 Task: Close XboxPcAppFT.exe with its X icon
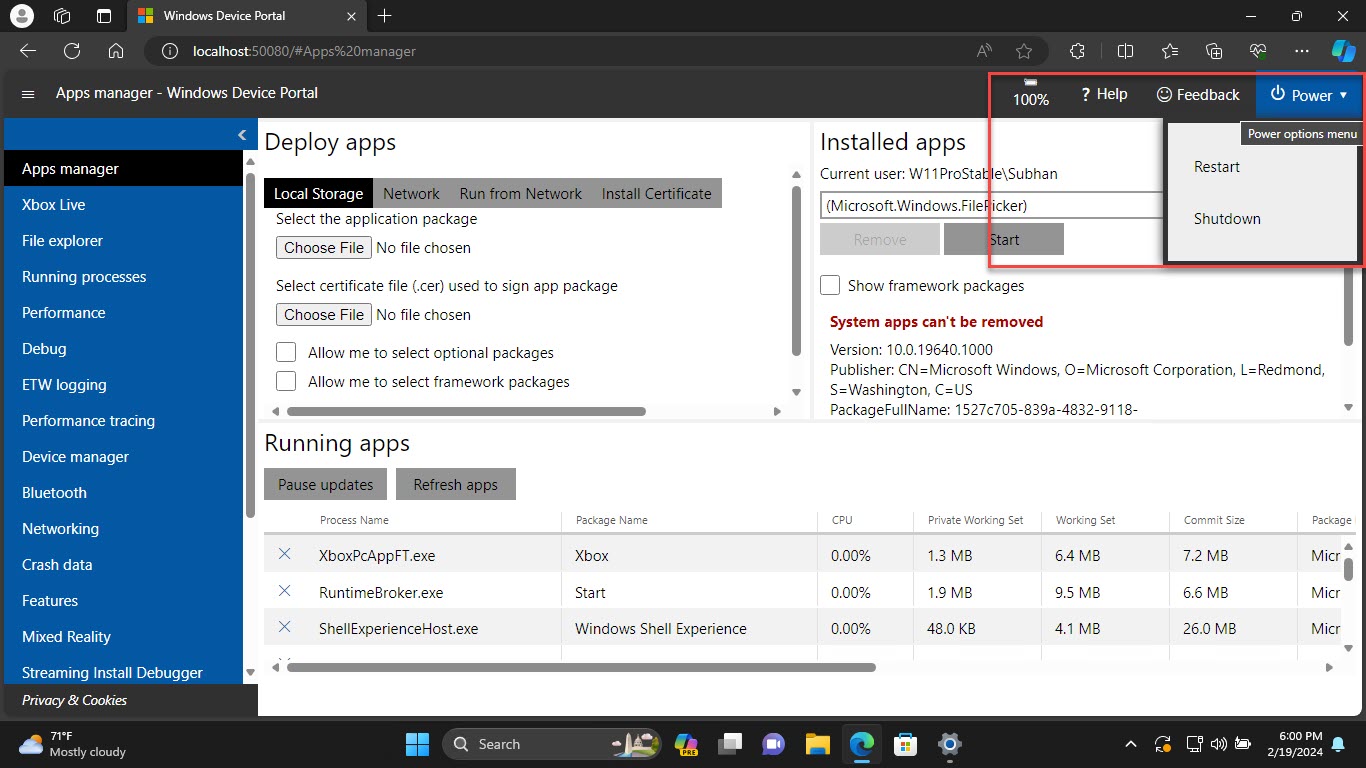pyautogui.click(x=284, y=554)
